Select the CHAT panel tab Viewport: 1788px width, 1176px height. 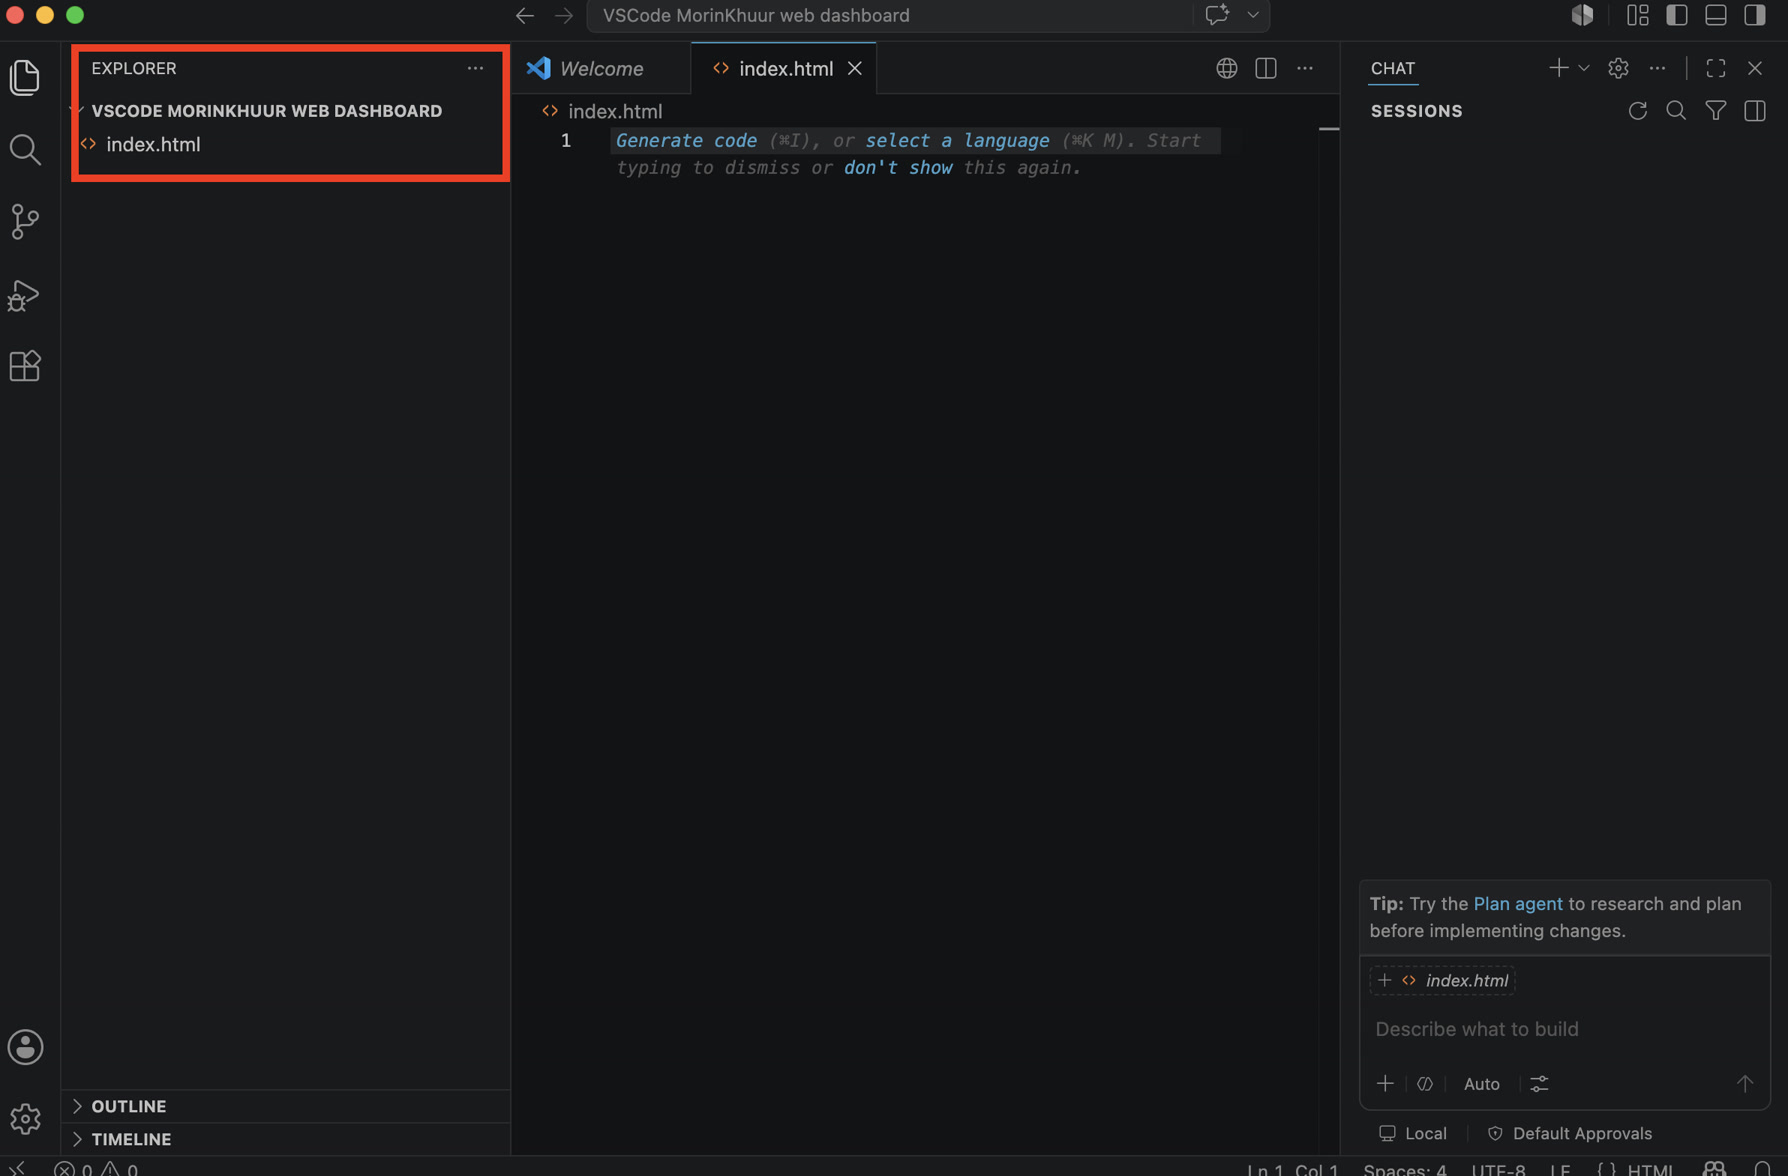[x=1393, y=68]
